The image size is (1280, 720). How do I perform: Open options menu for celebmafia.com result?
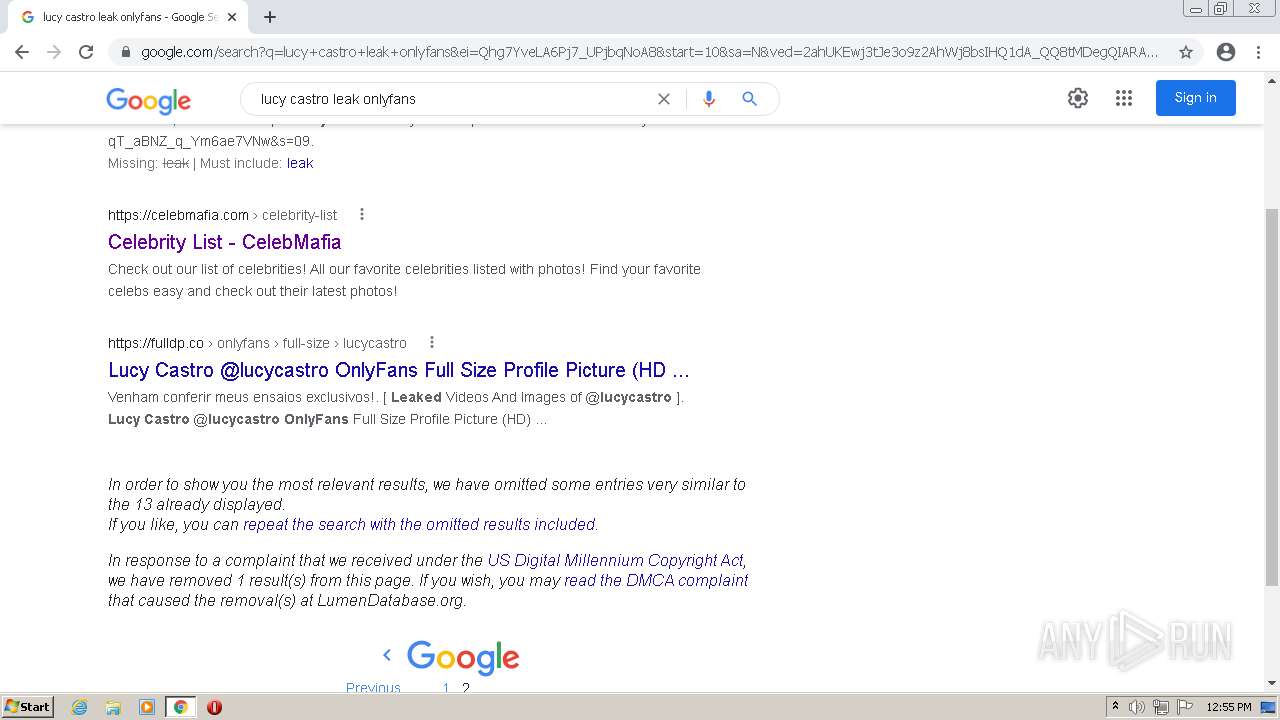tap(362, 214)
